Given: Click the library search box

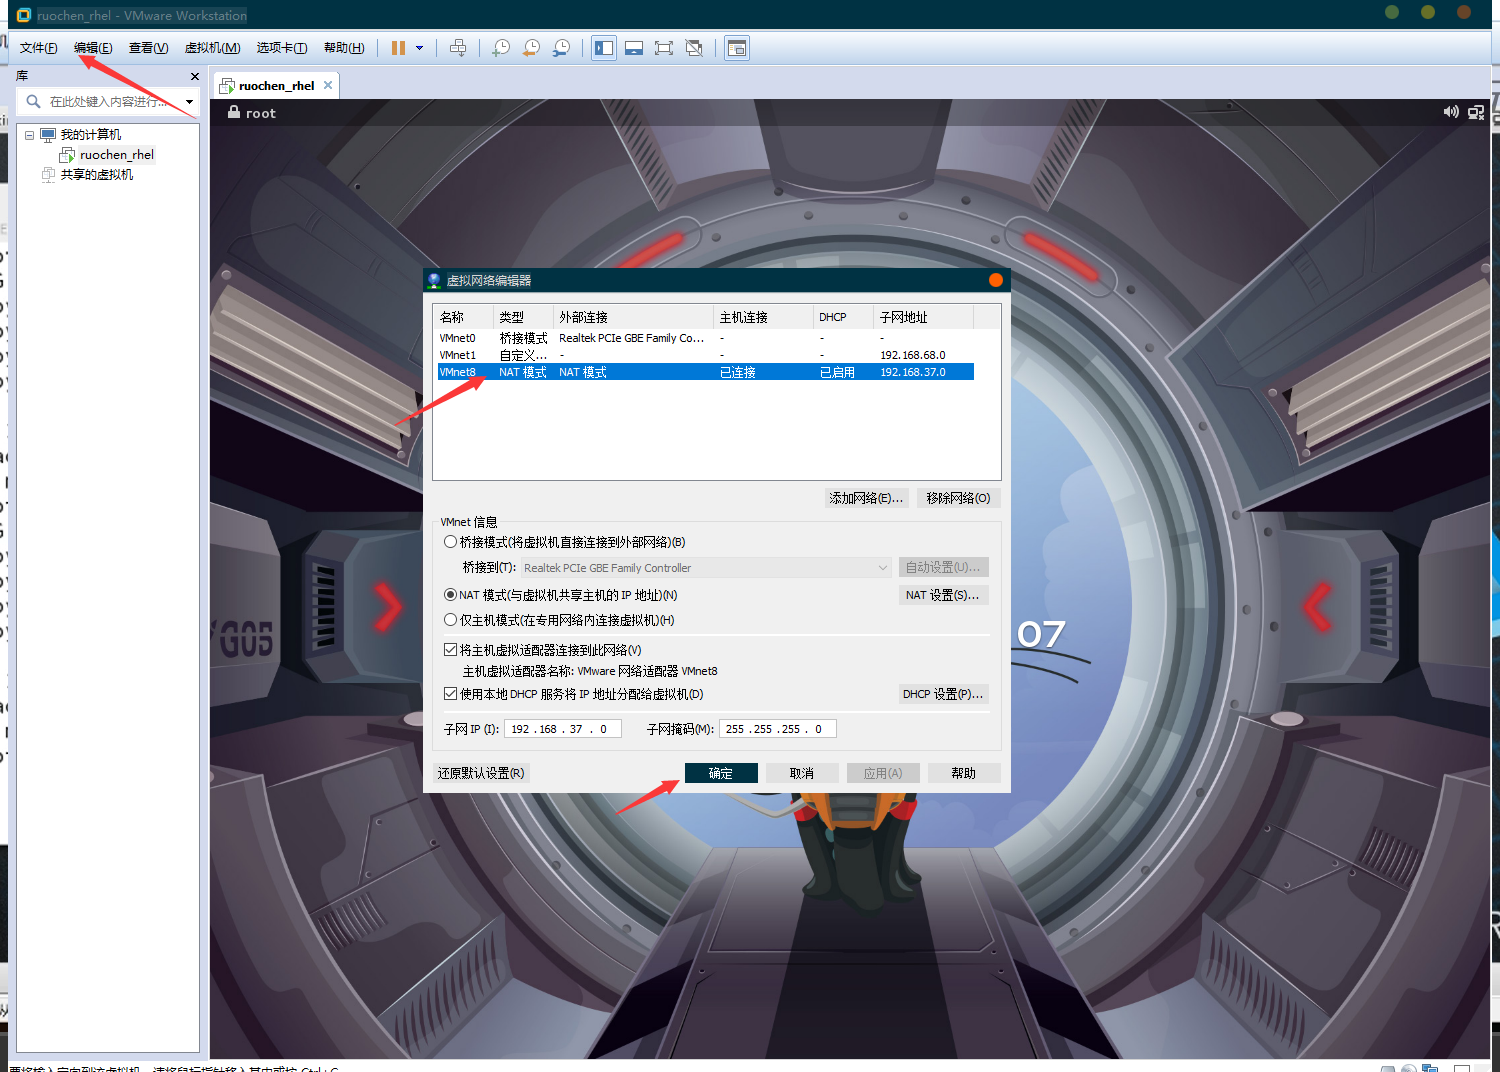Looking at the screenshot, I should (108, 102).
